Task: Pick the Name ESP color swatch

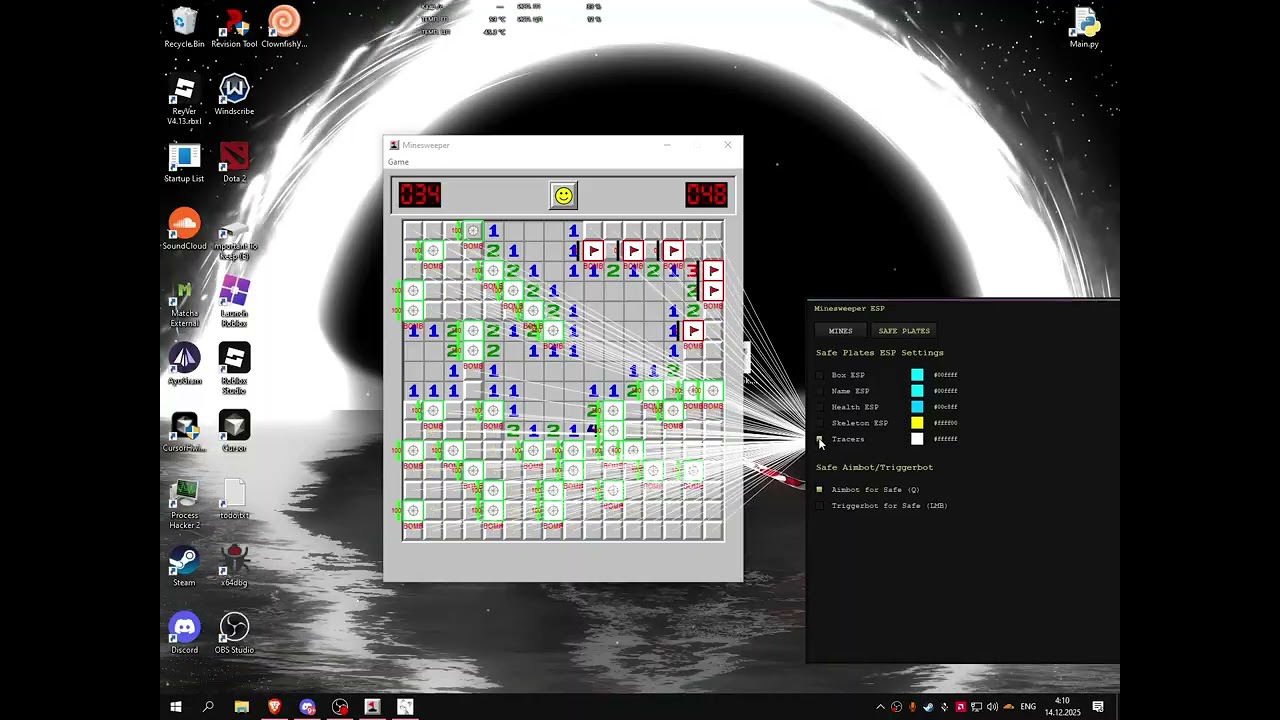Action: point(917,391)
